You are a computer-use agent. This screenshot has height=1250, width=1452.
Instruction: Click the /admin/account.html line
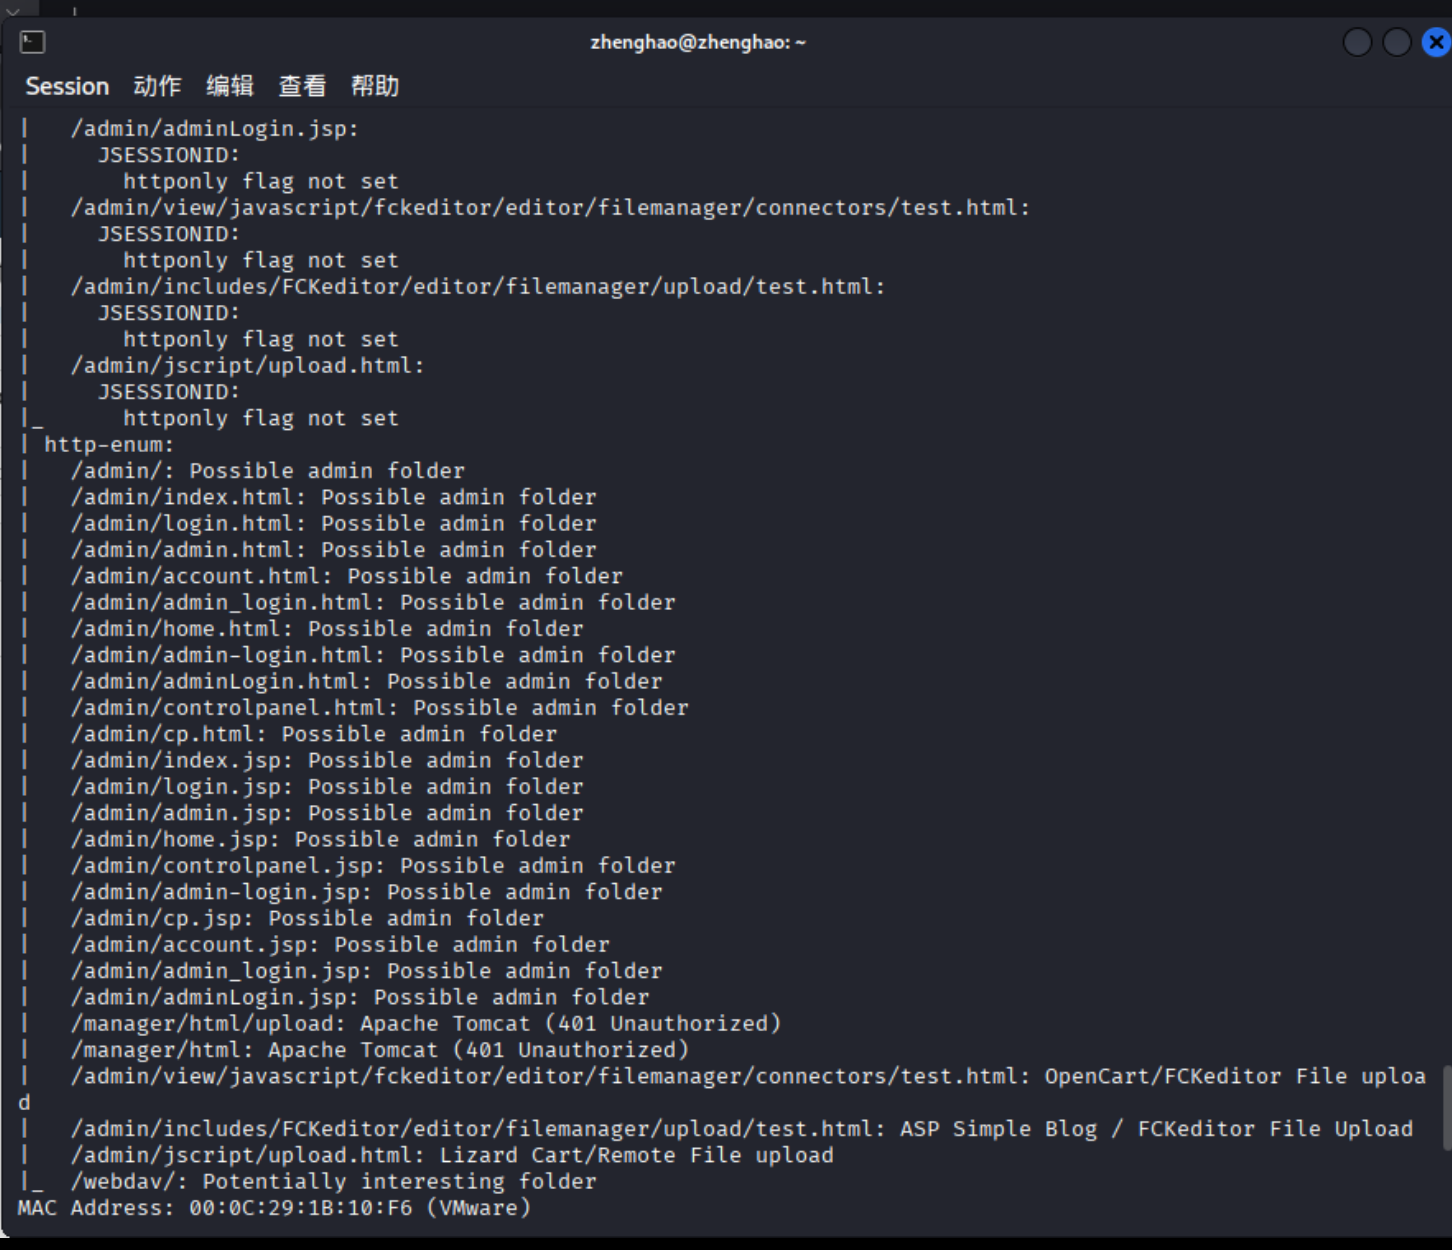[x=346, y=576]
